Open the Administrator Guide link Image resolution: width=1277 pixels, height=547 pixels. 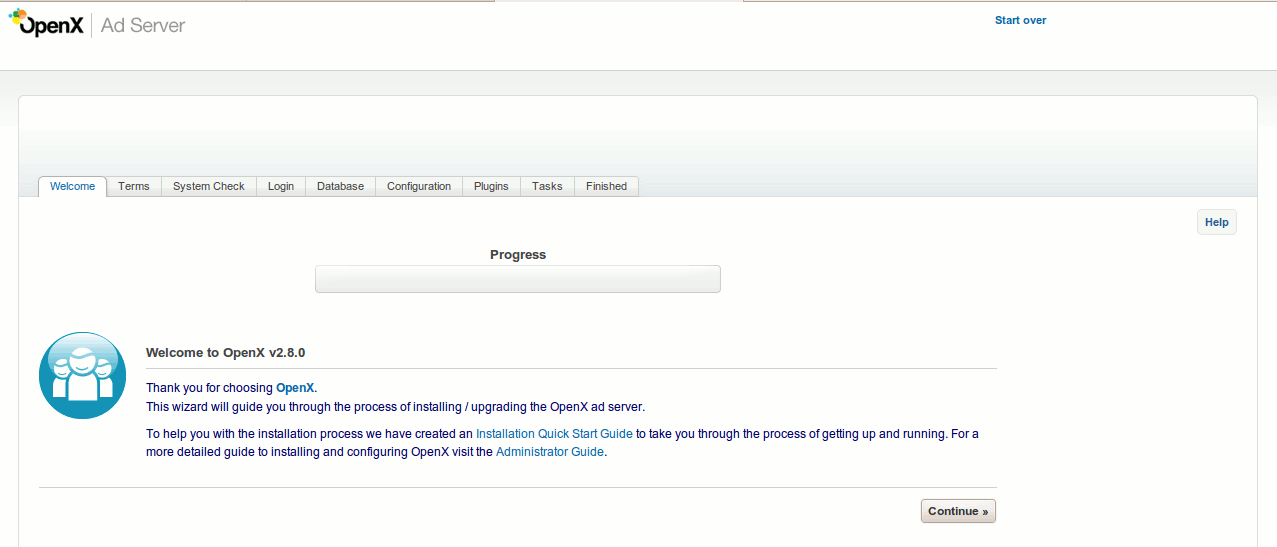550,452
